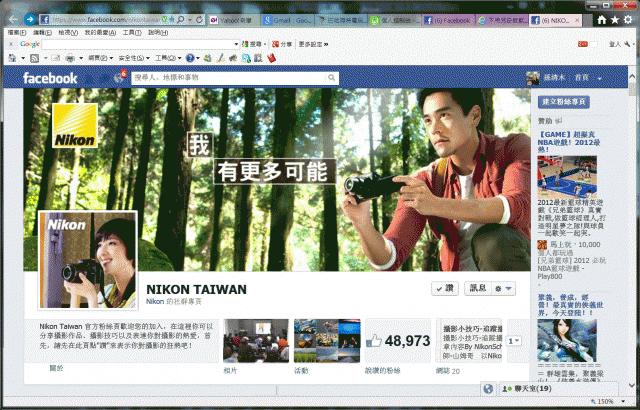
Task: Click the thumbs-up likes count 48,973
Action: pos(398,341)
